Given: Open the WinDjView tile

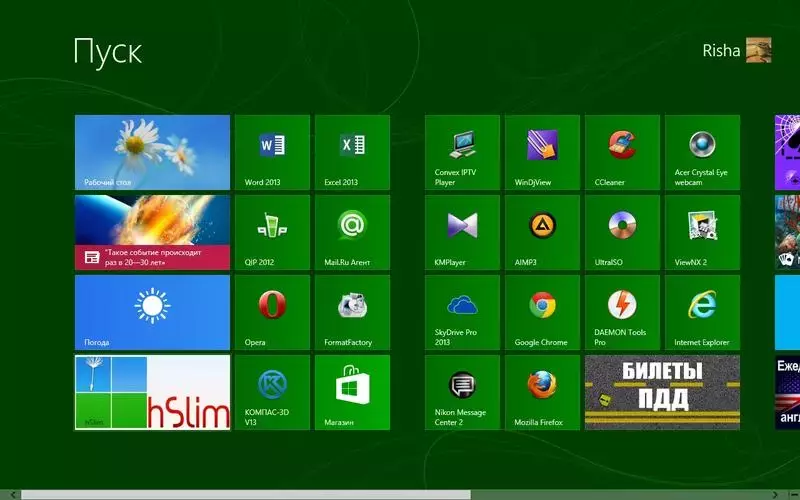Looking at the screenshot, I should 542,153.
